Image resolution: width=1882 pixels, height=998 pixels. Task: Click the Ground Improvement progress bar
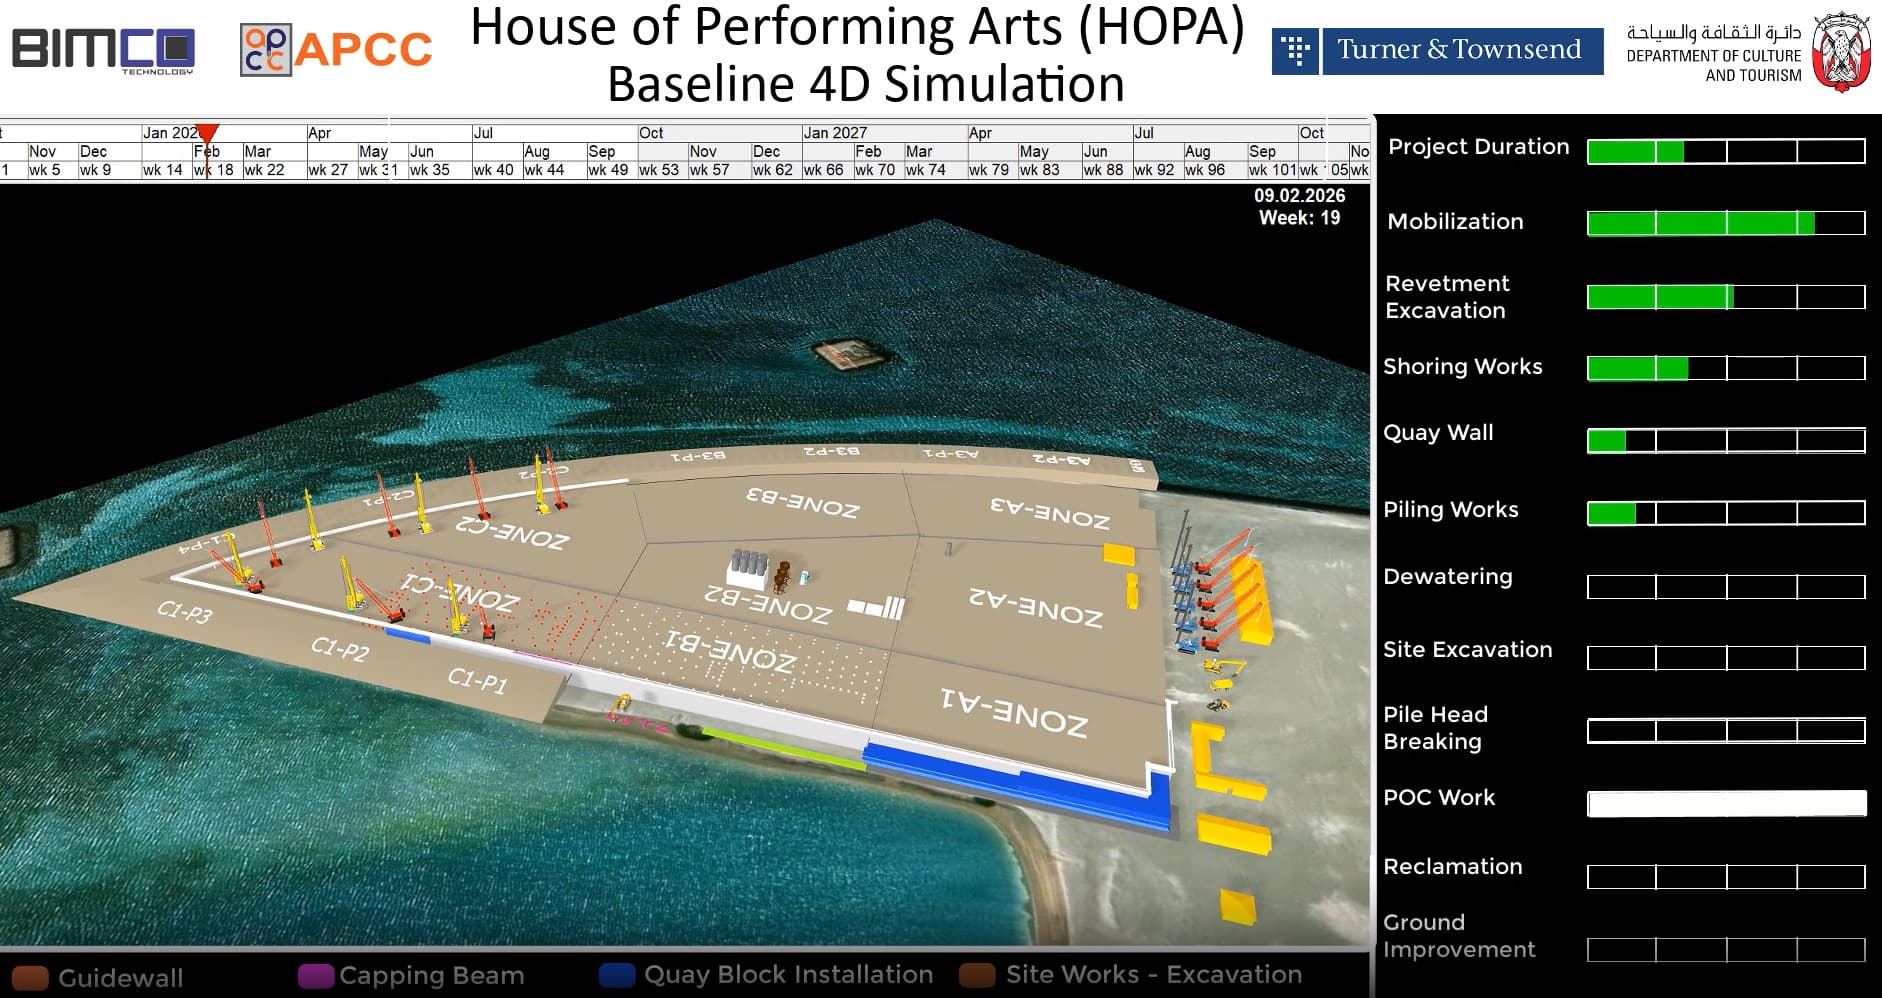tap(1726, 949)
